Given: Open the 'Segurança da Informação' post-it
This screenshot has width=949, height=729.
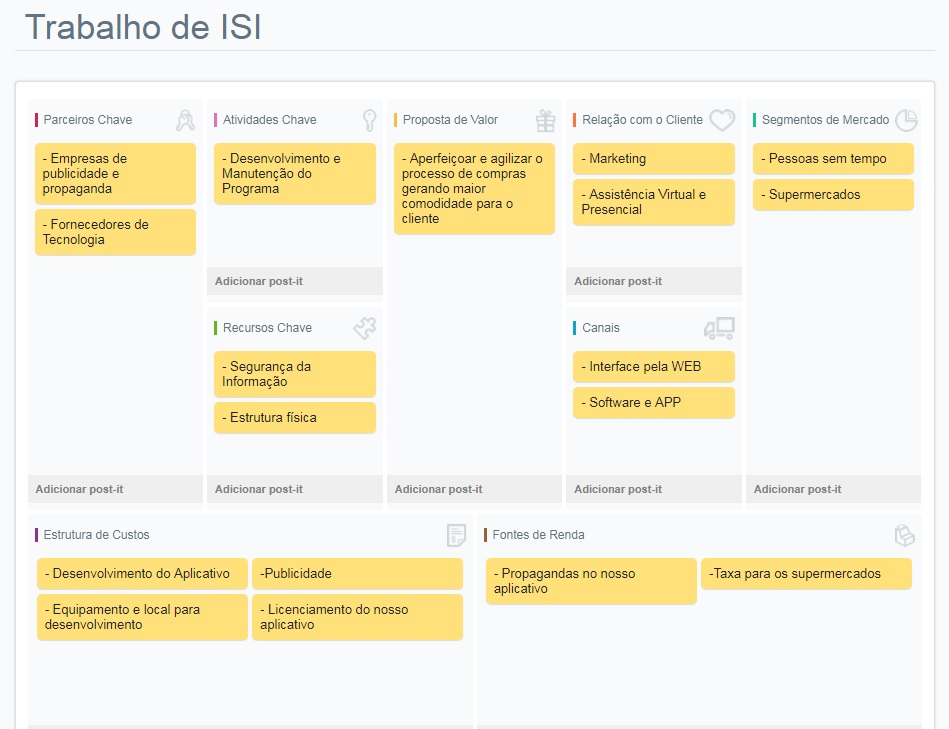Looking at the screenshot, I should coord(295,374).
